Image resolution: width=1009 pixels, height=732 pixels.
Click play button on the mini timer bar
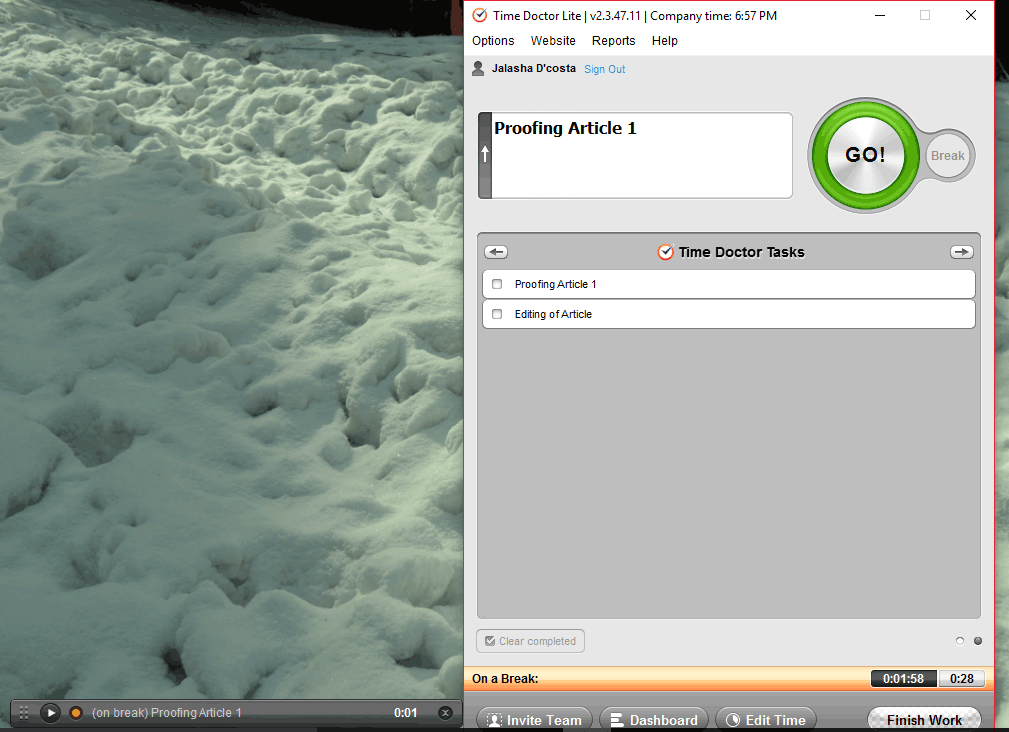click(x=50, y=713)
